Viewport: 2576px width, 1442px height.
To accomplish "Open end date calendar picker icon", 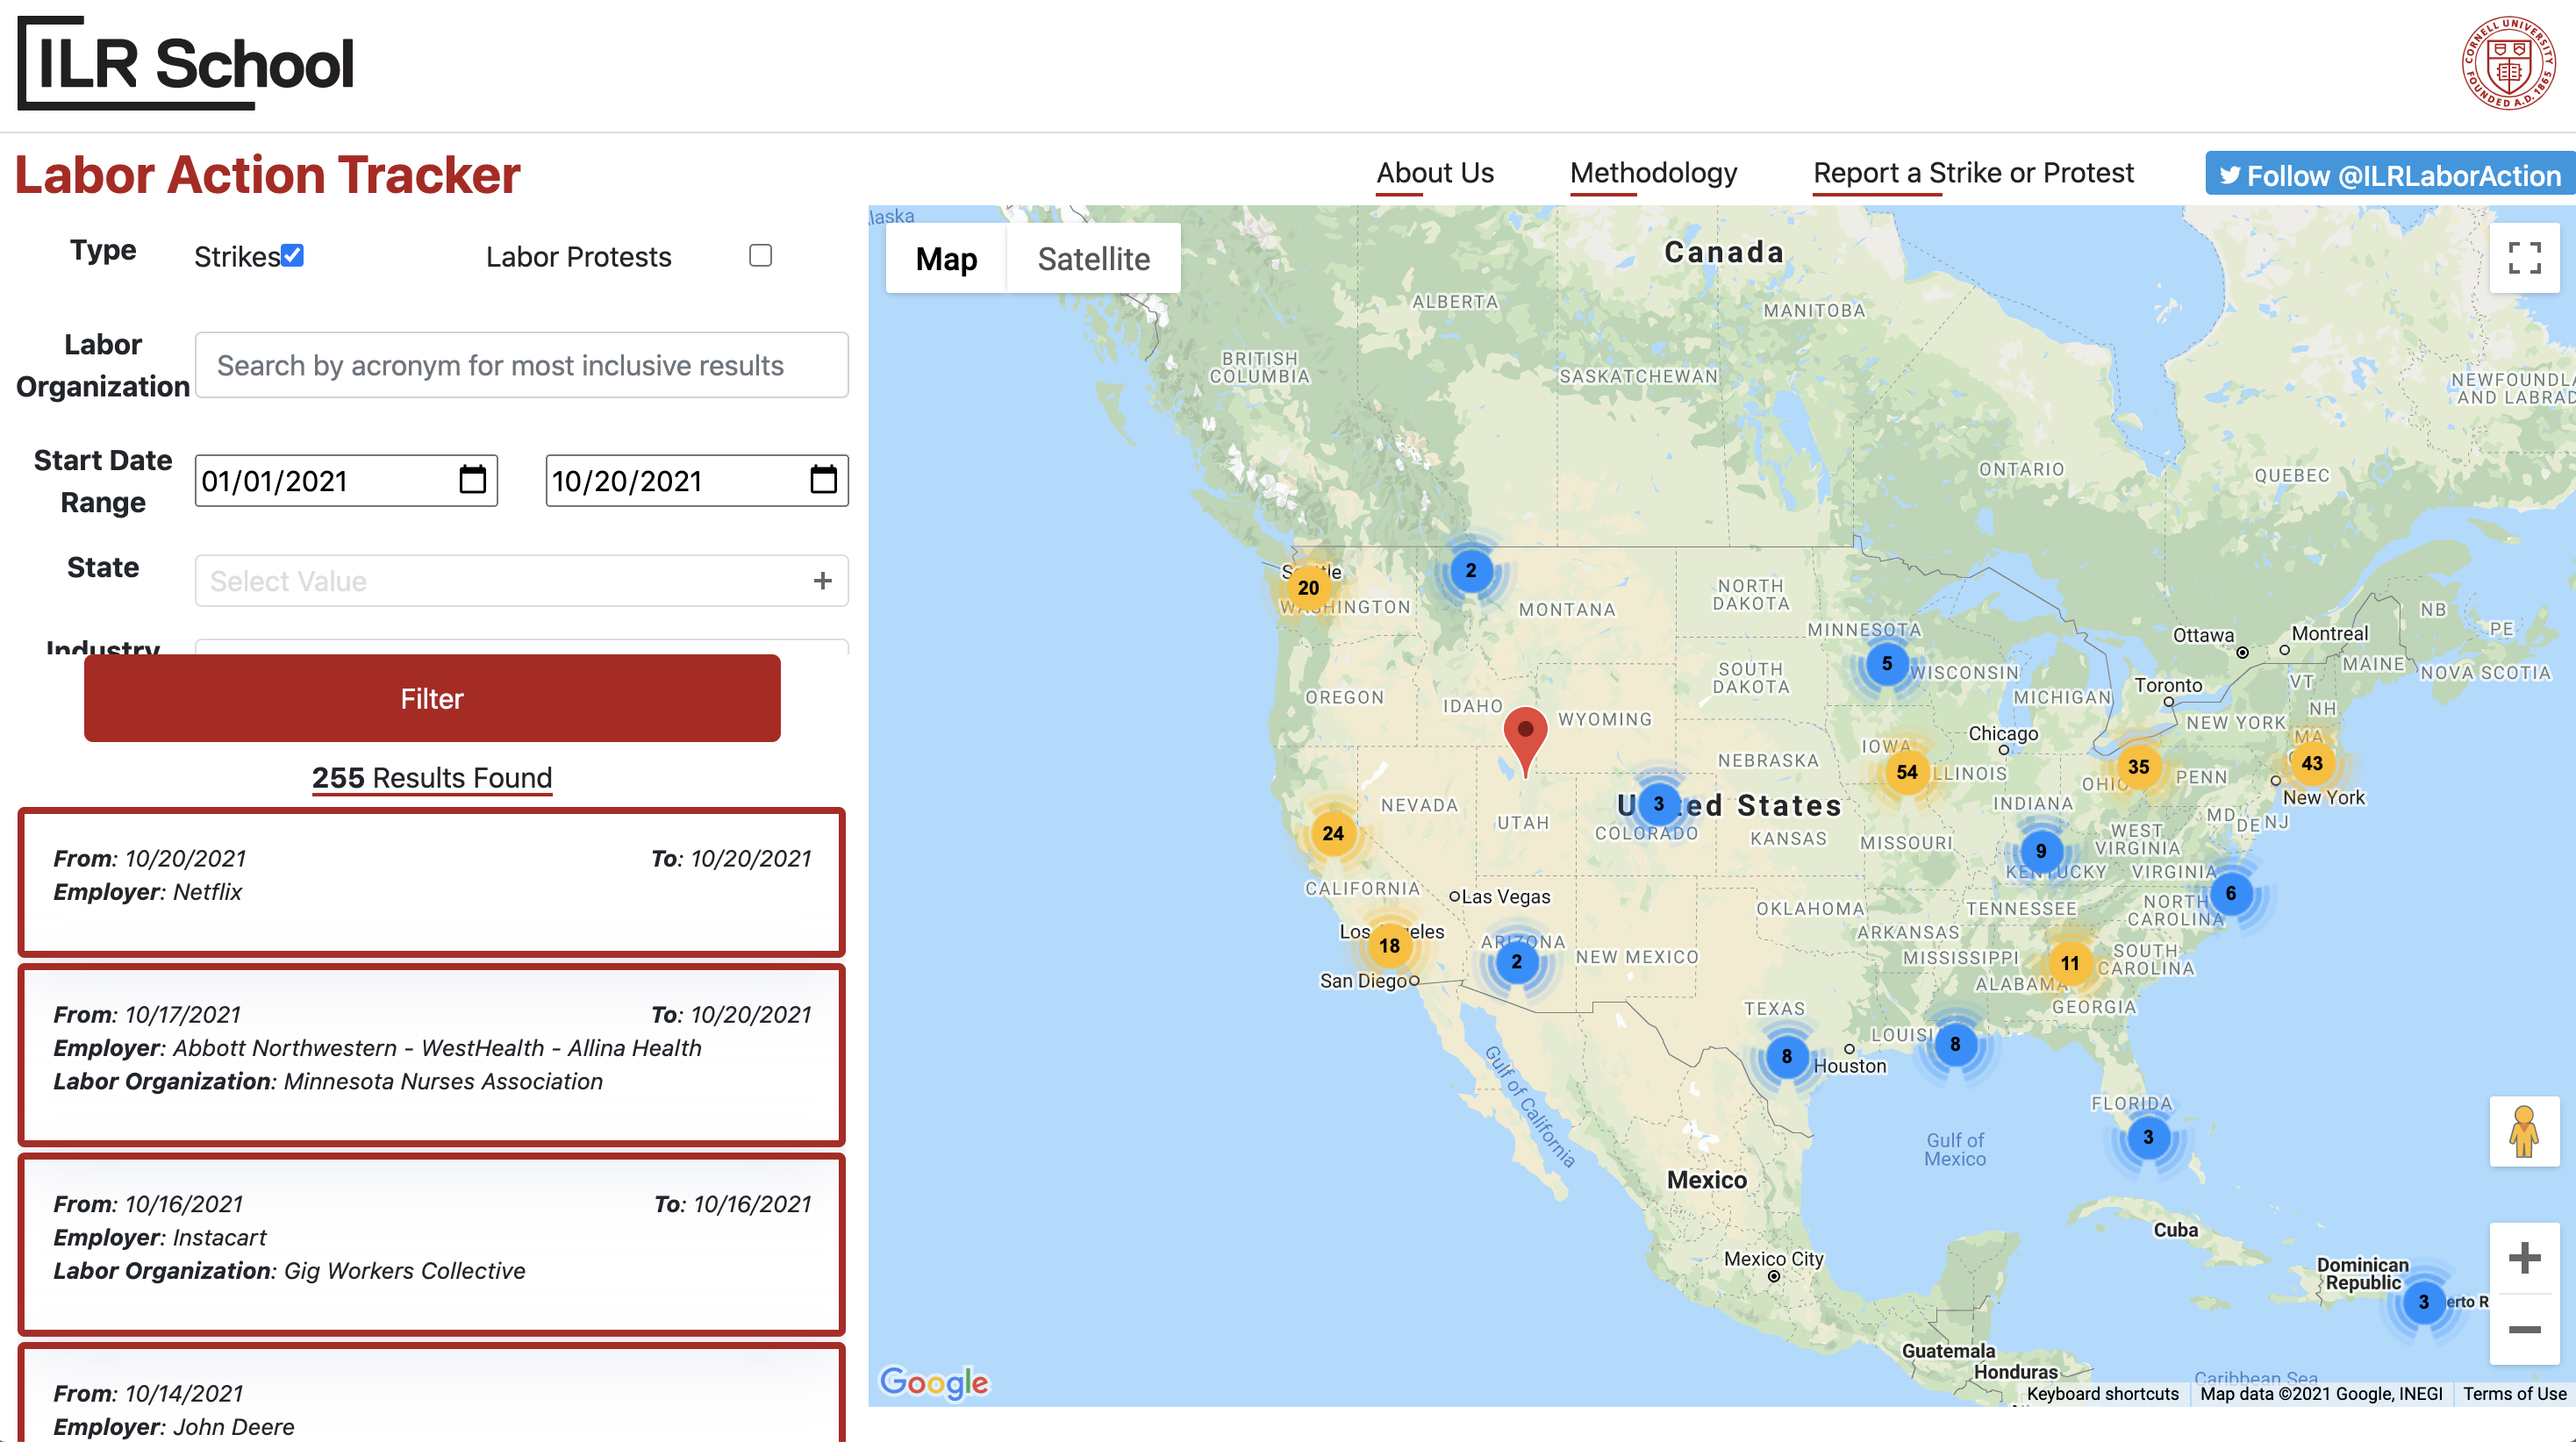I will [x=823, y=480].
